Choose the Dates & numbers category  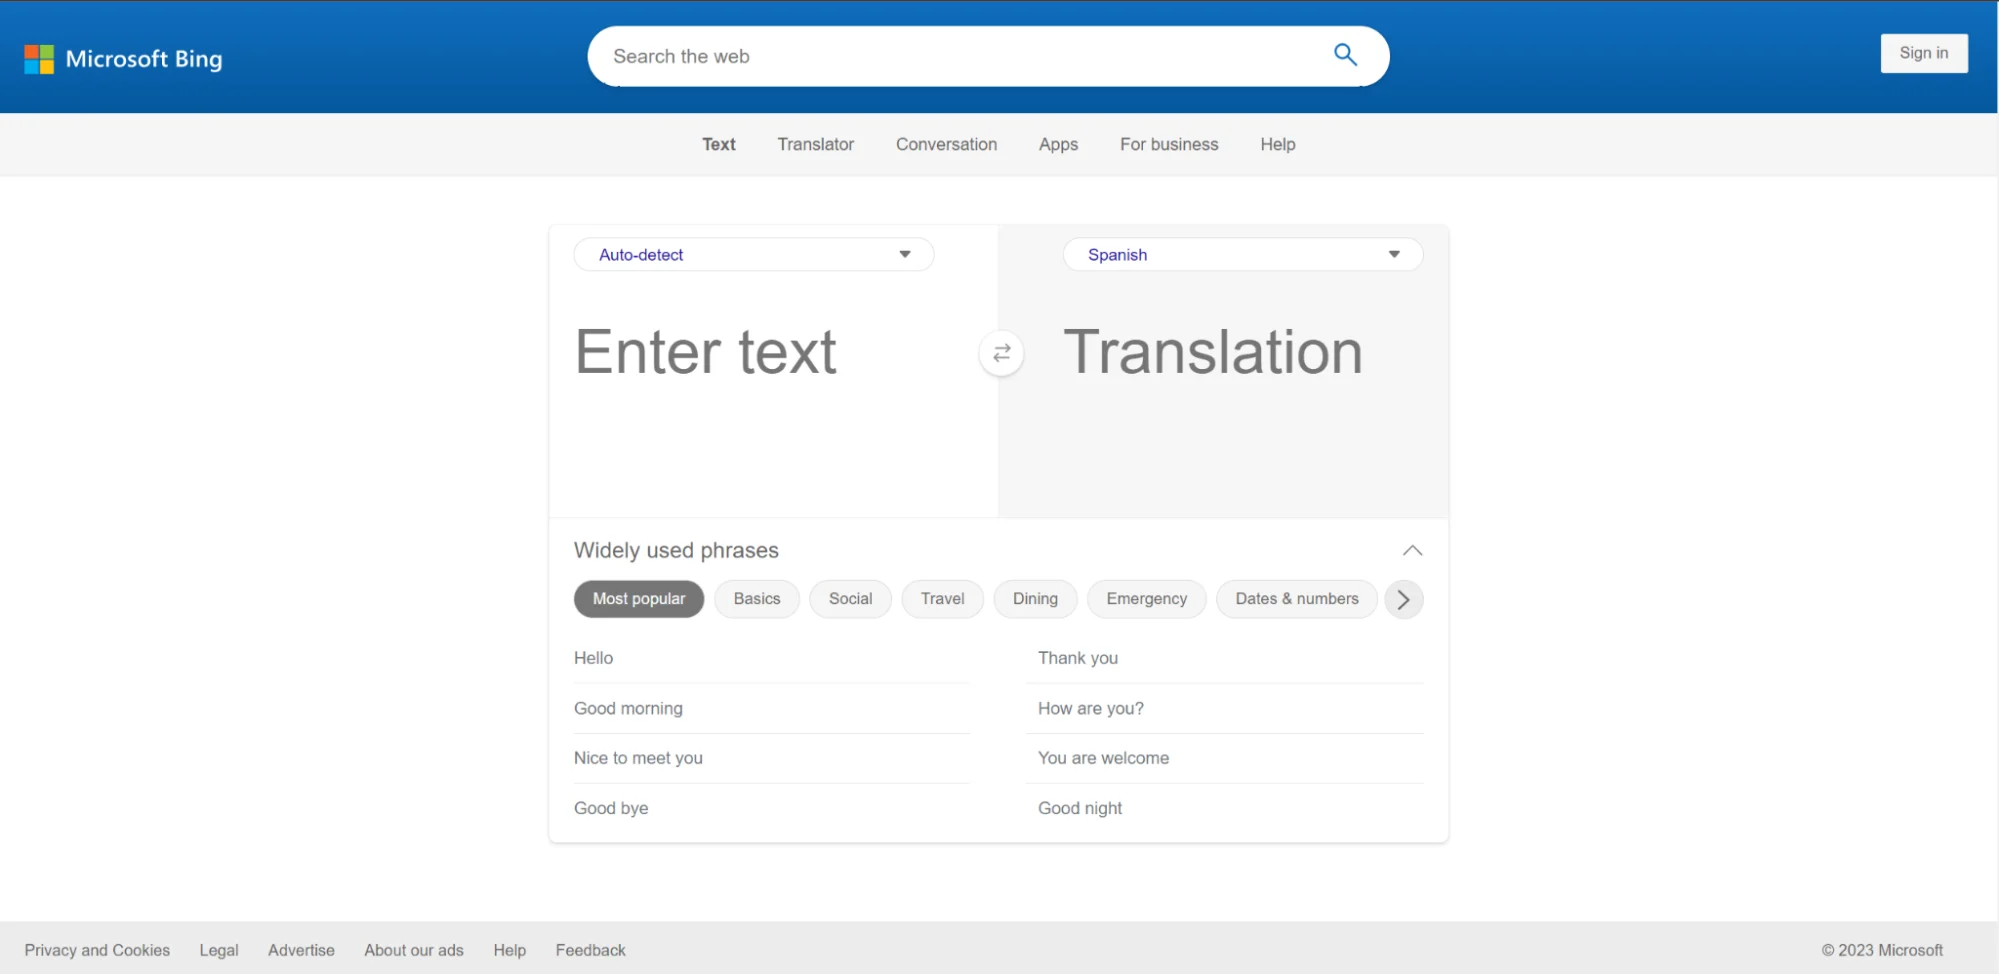[1296, 599]
